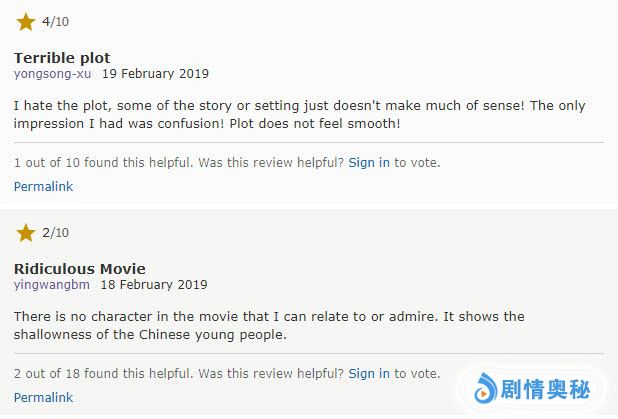This screenshot has height=419, width=618.
Task: Click the gold star beside 2/10 rating
Action: pyautogui.click(x=25, y=232)
